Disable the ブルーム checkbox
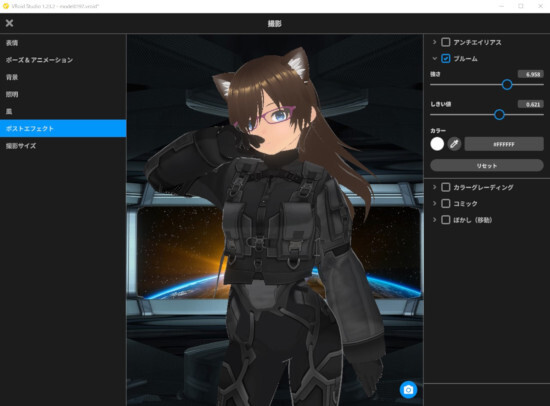The width and height of the screenshot is (550, 406). pos(445,58)
